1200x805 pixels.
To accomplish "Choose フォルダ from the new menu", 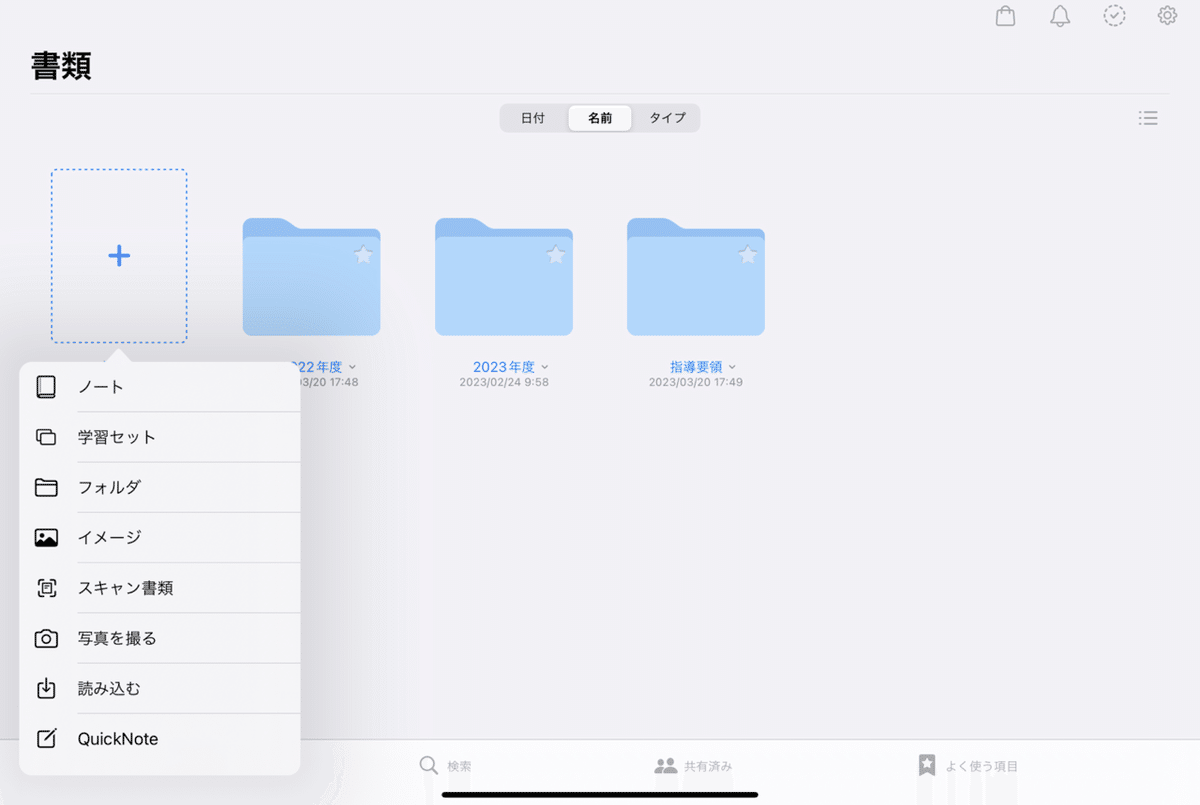I will click(160, 487).
